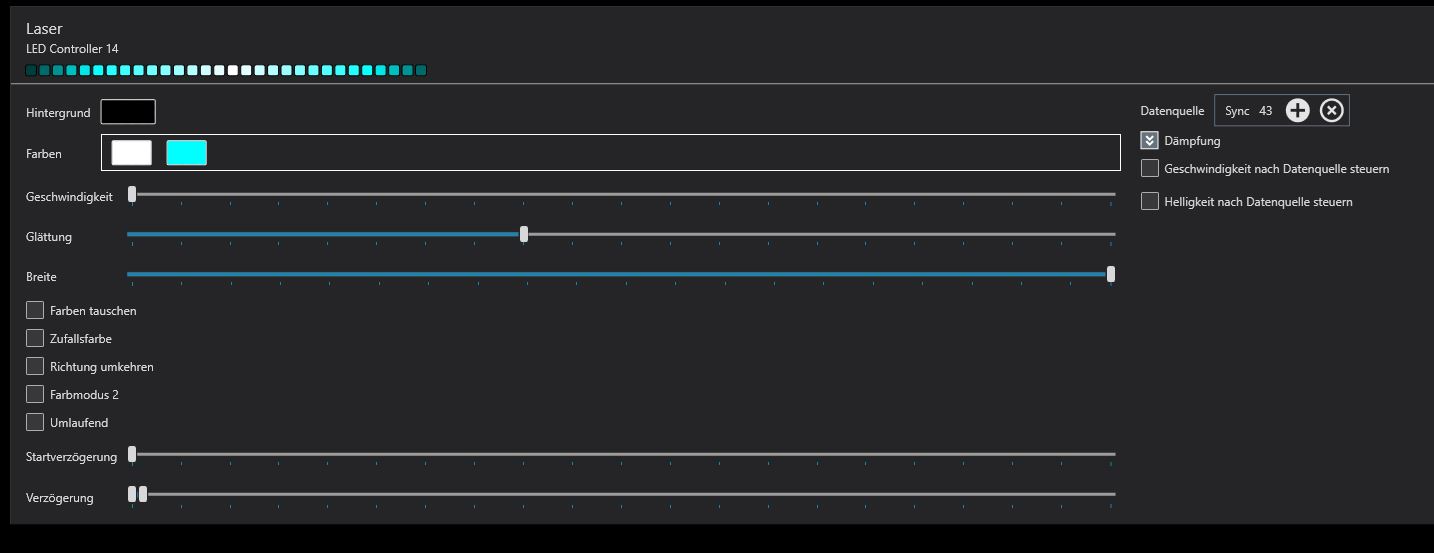Remove the Sync 43 data source
Image resolution: width=1434 pixels, height=553 pixels.
(x=1331, y=111)
